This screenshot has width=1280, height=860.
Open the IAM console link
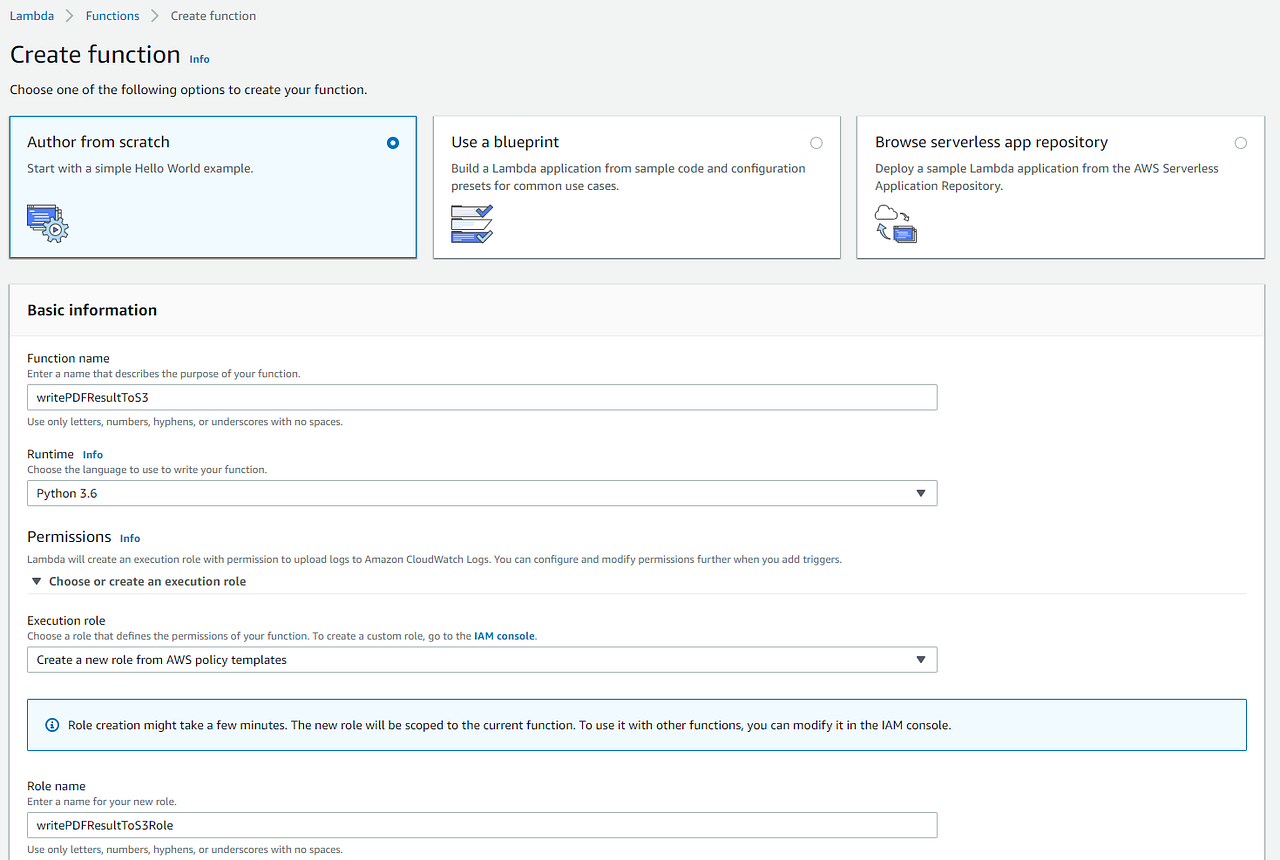pos(504,635)
